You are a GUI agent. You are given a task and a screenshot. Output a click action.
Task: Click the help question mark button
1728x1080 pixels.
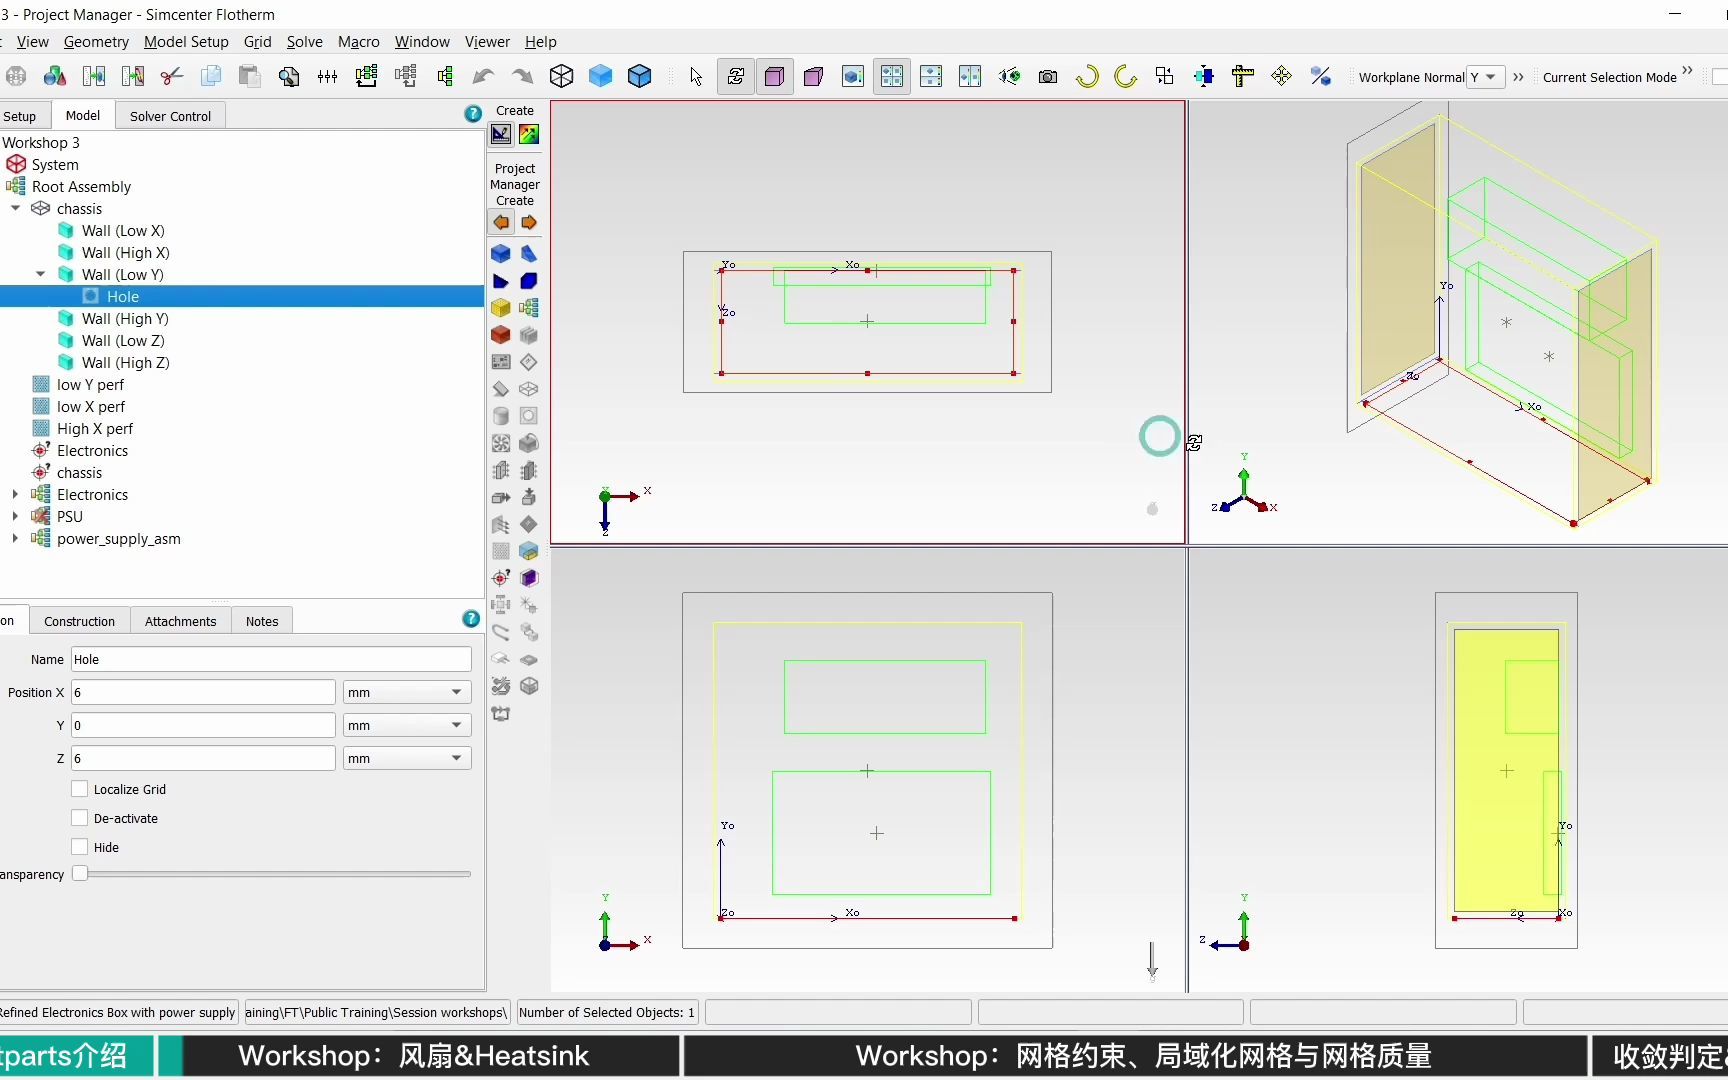click(x=471, y=113)
